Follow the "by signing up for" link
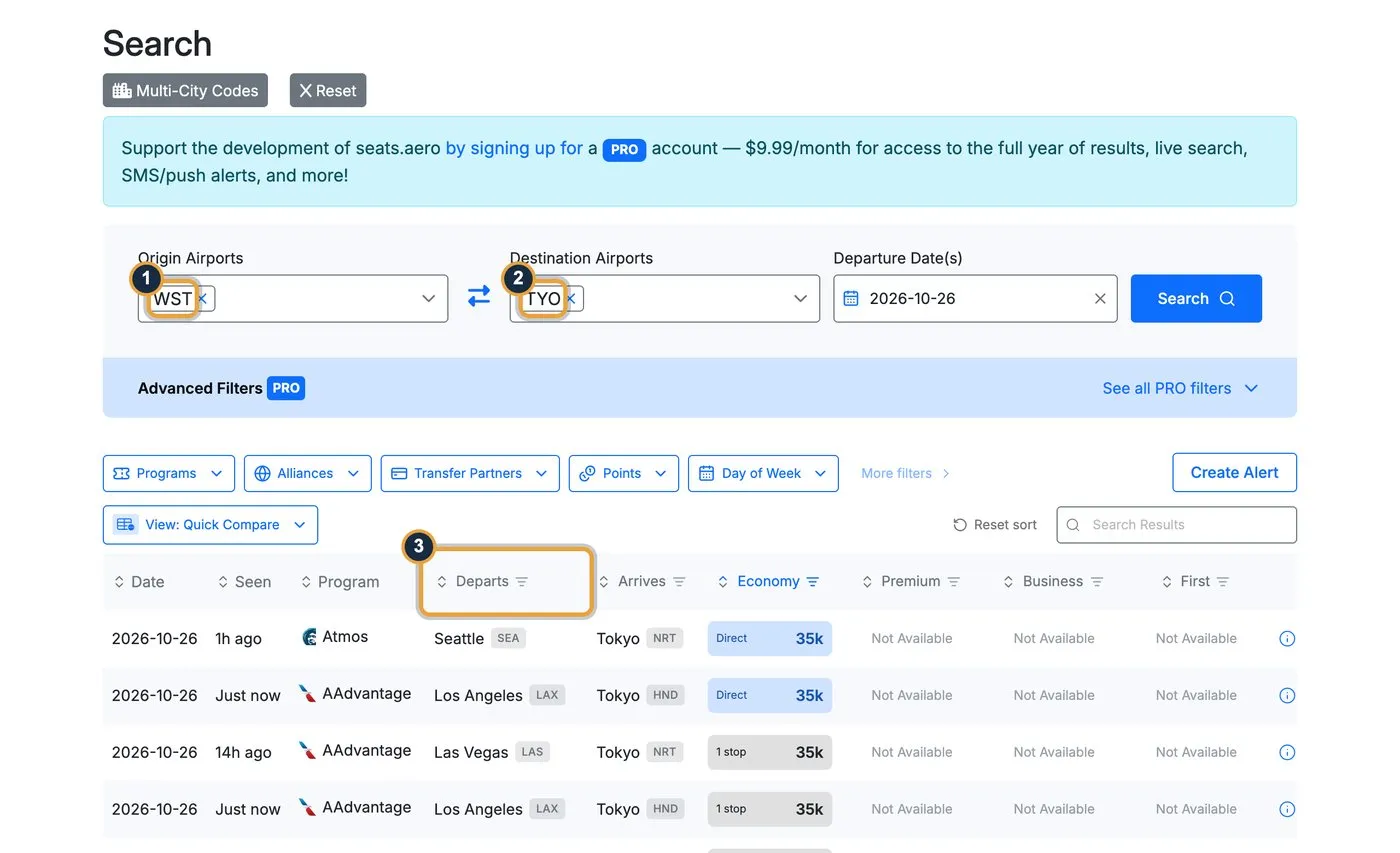Image resolution: width=1400 pixels, height=853 pixels. click(514, 148)
